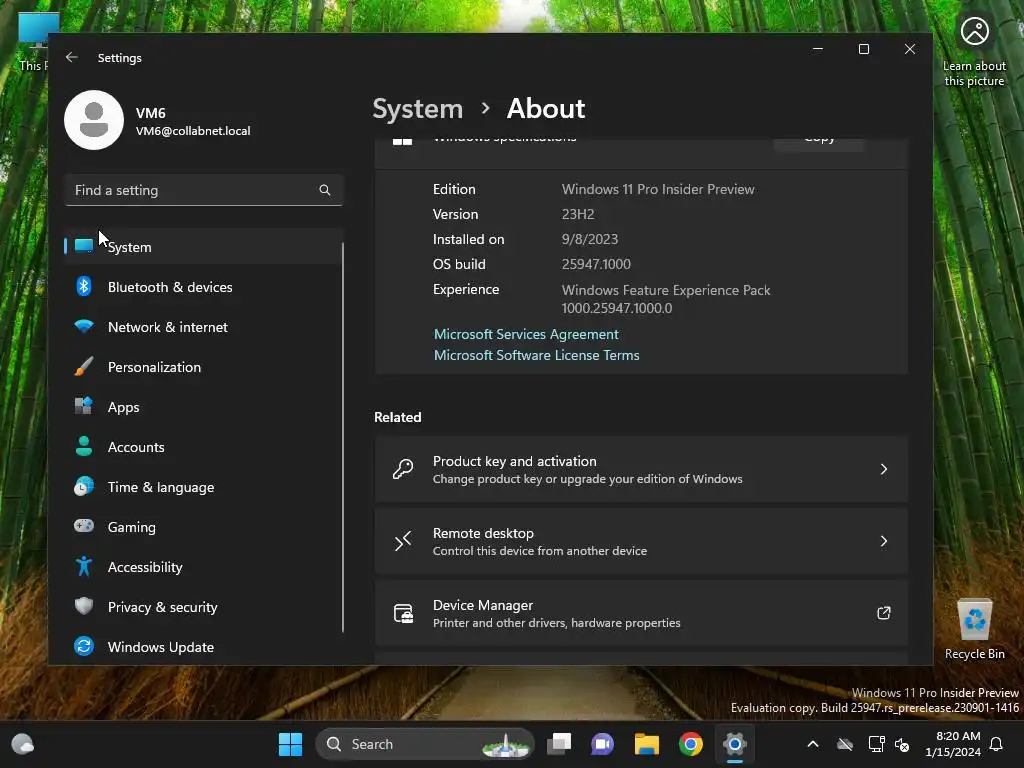Click the magnifier icon in Find a setting
This screenshot has height=768, width=1024.
[x=325, y=190]
